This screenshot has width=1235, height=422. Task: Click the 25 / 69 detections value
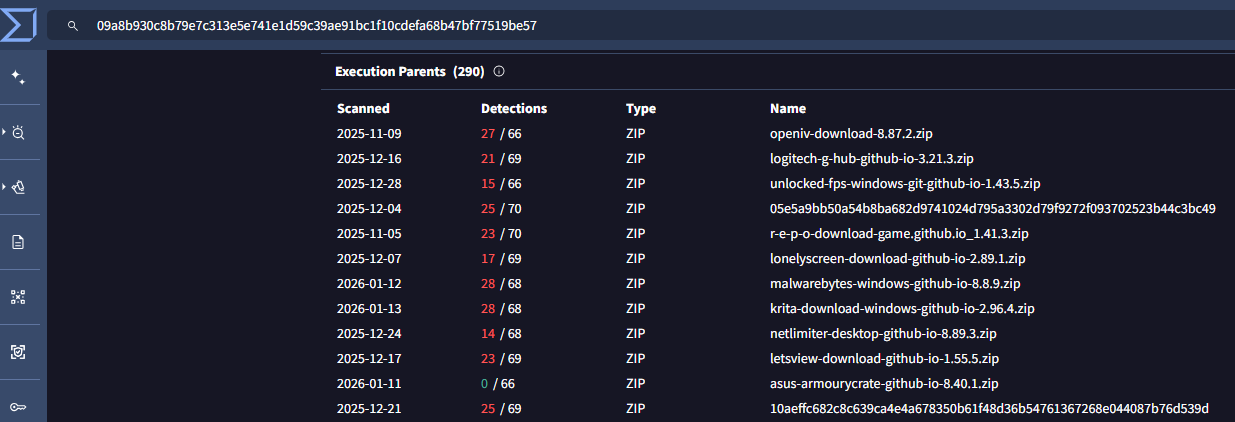[x=501, y=408]
